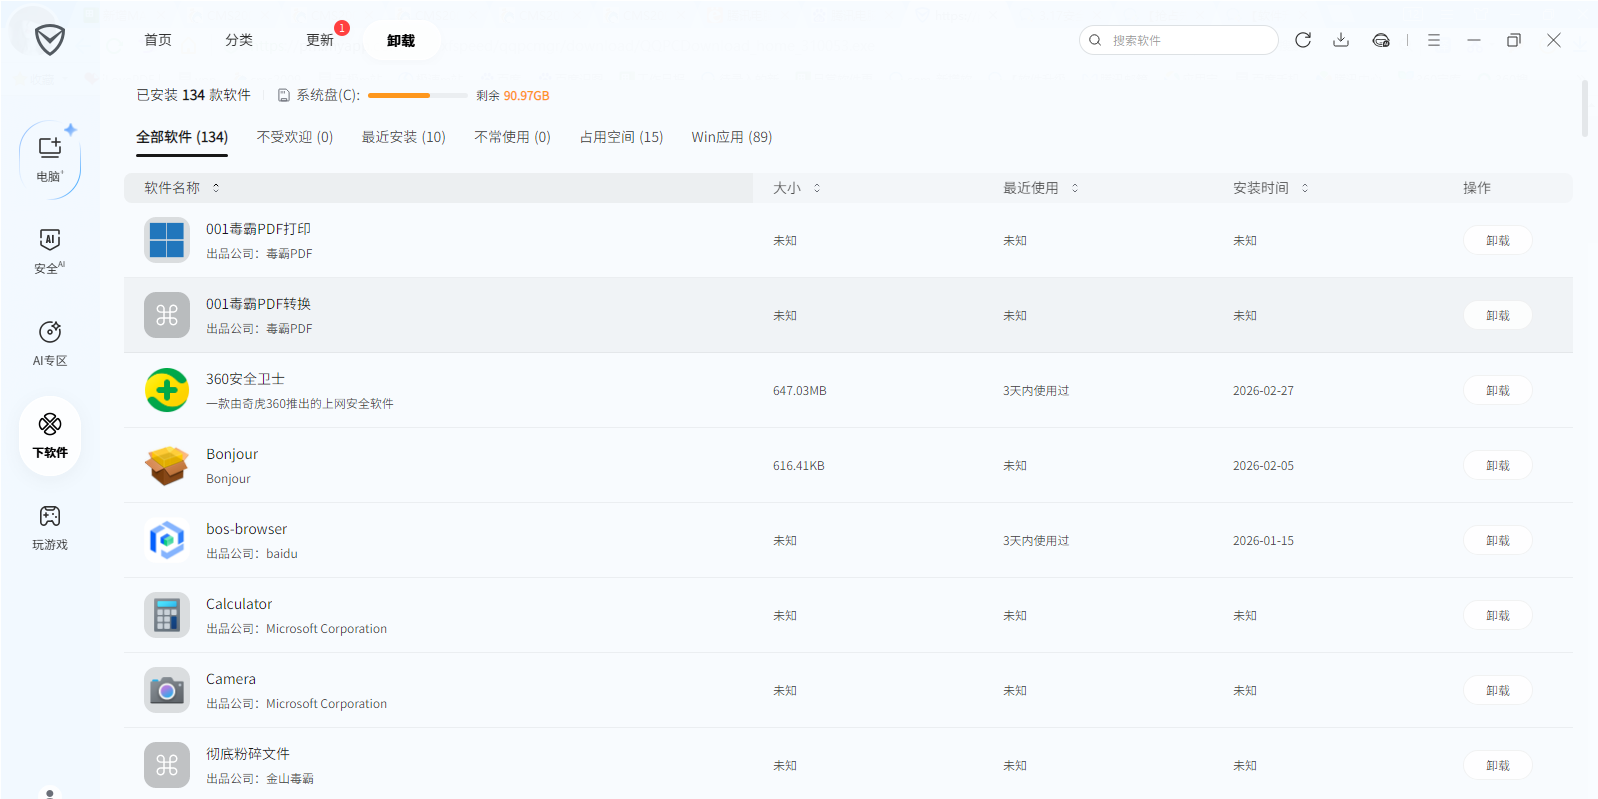Screen dimensions: 1598x799
Task: Sort list by 最近使用 column
Action: coord(1040,188)
